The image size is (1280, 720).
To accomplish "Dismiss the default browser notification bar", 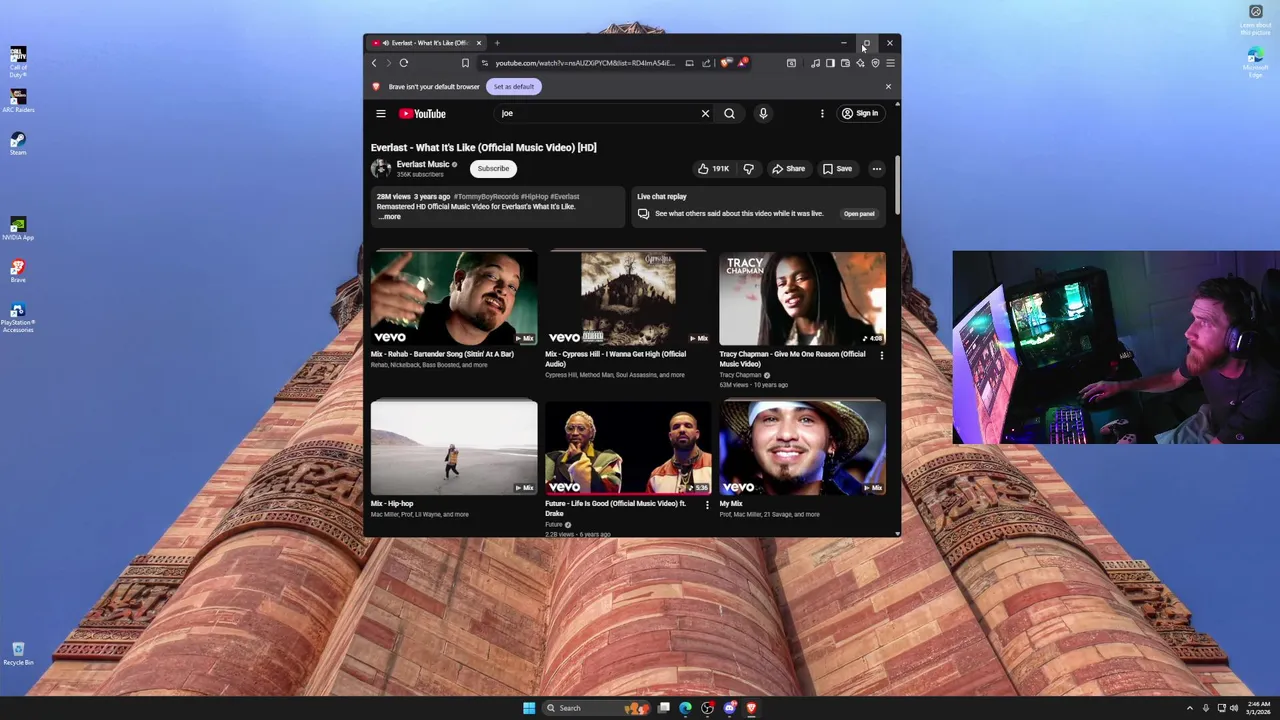I will click(x=888, y=87).
